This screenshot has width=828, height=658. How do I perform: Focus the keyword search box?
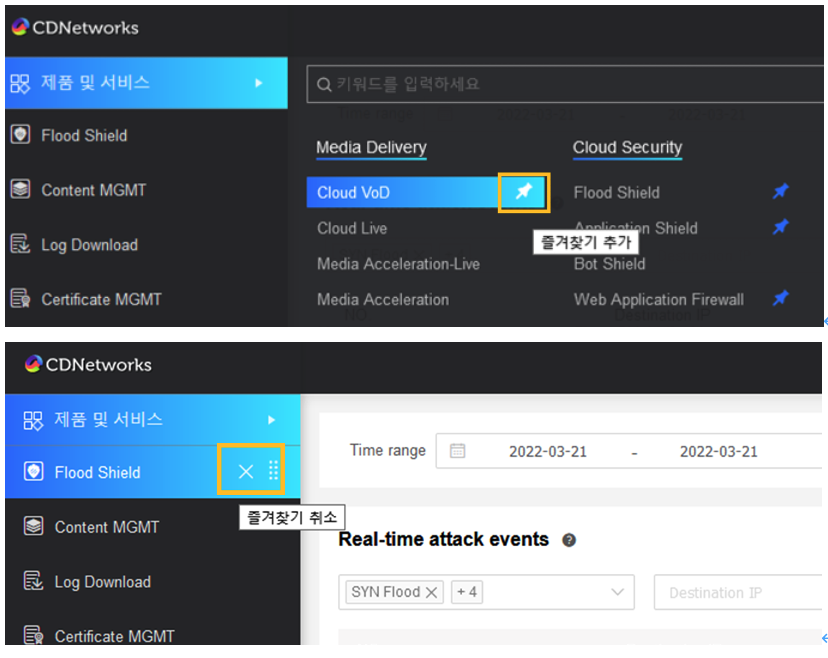[x=560, y=85]
